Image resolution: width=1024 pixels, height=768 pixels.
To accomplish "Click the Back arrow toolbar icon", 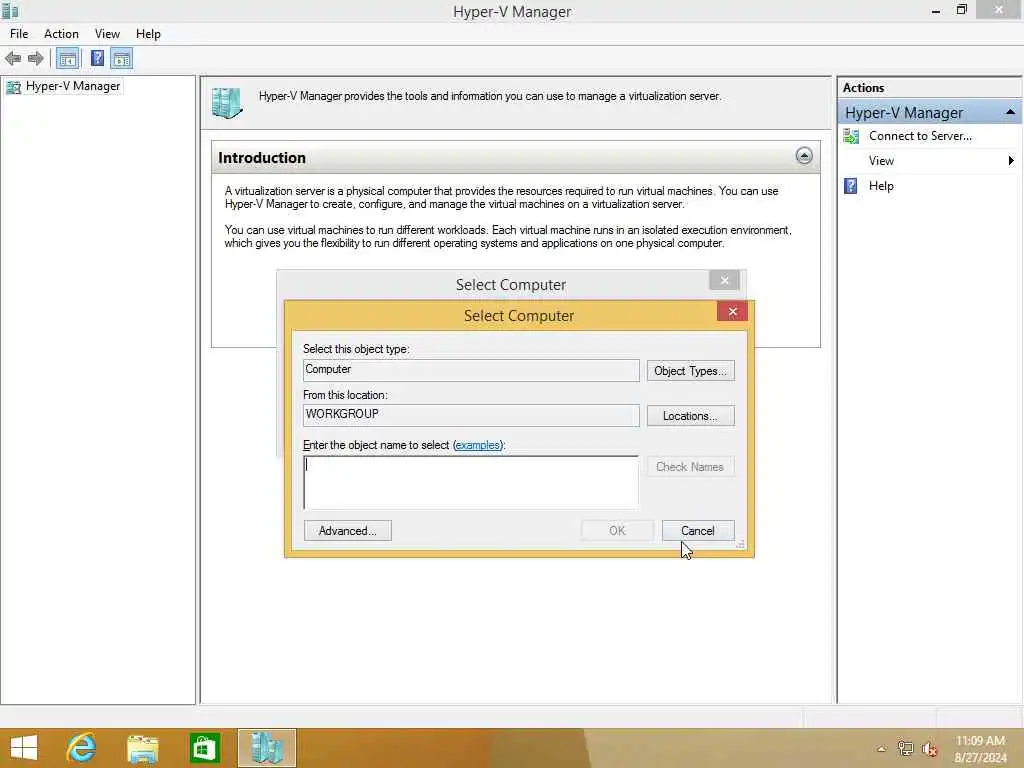I will (13, 59).
